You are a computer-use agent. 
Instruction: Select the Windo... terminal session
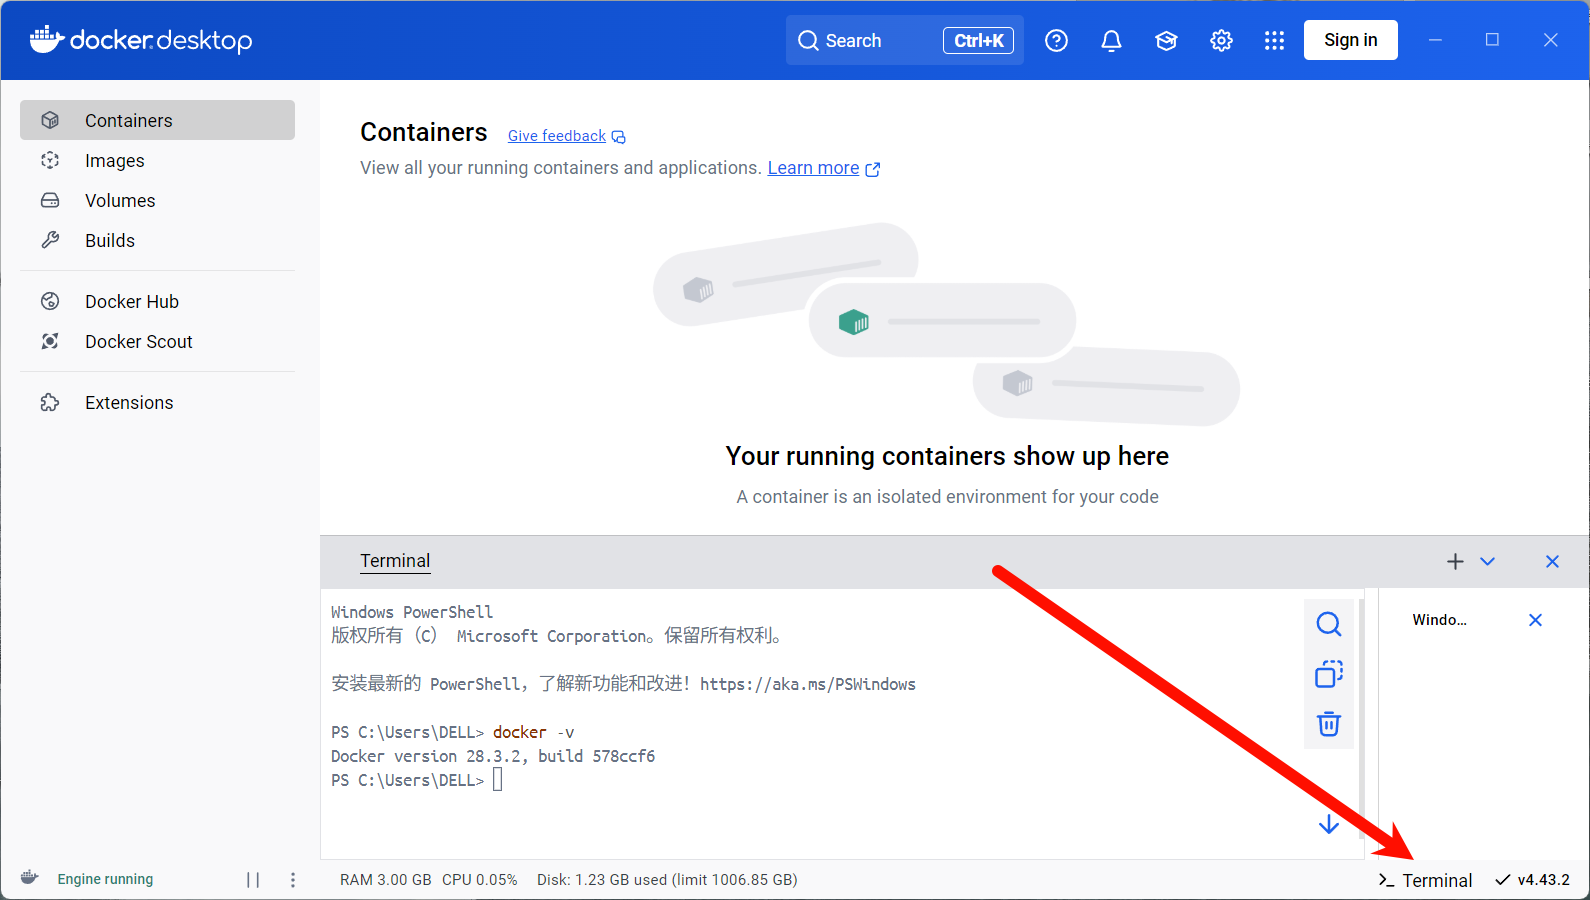1439,620
